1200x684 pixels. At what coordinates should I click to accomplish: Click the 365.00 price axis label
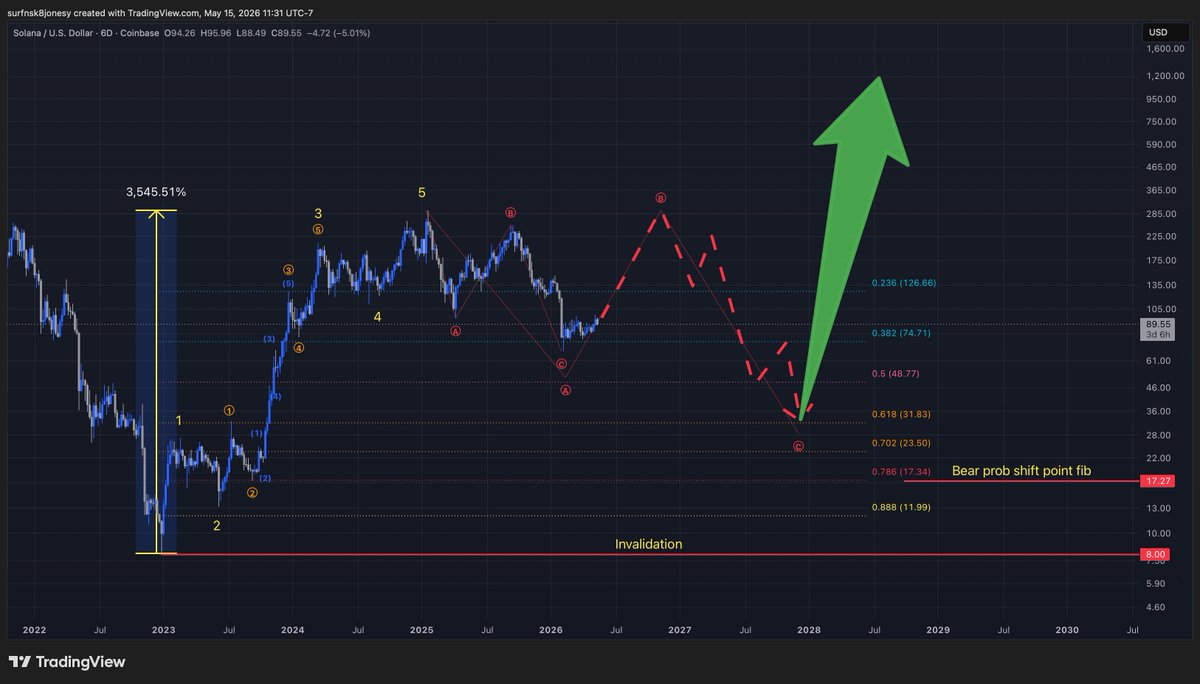(x=1160, y=190)
